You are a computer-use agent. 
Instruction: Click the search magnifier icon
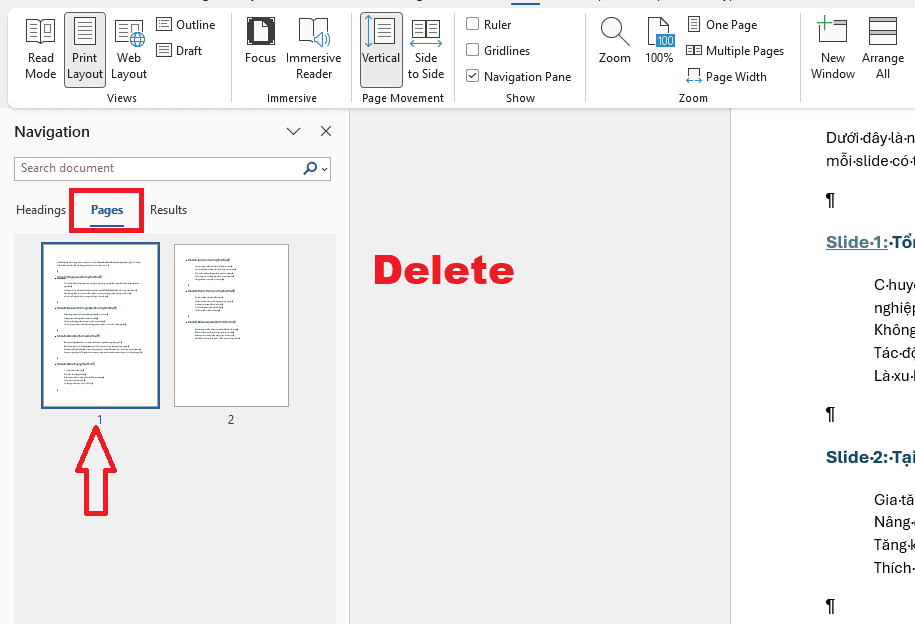(310, 168)
